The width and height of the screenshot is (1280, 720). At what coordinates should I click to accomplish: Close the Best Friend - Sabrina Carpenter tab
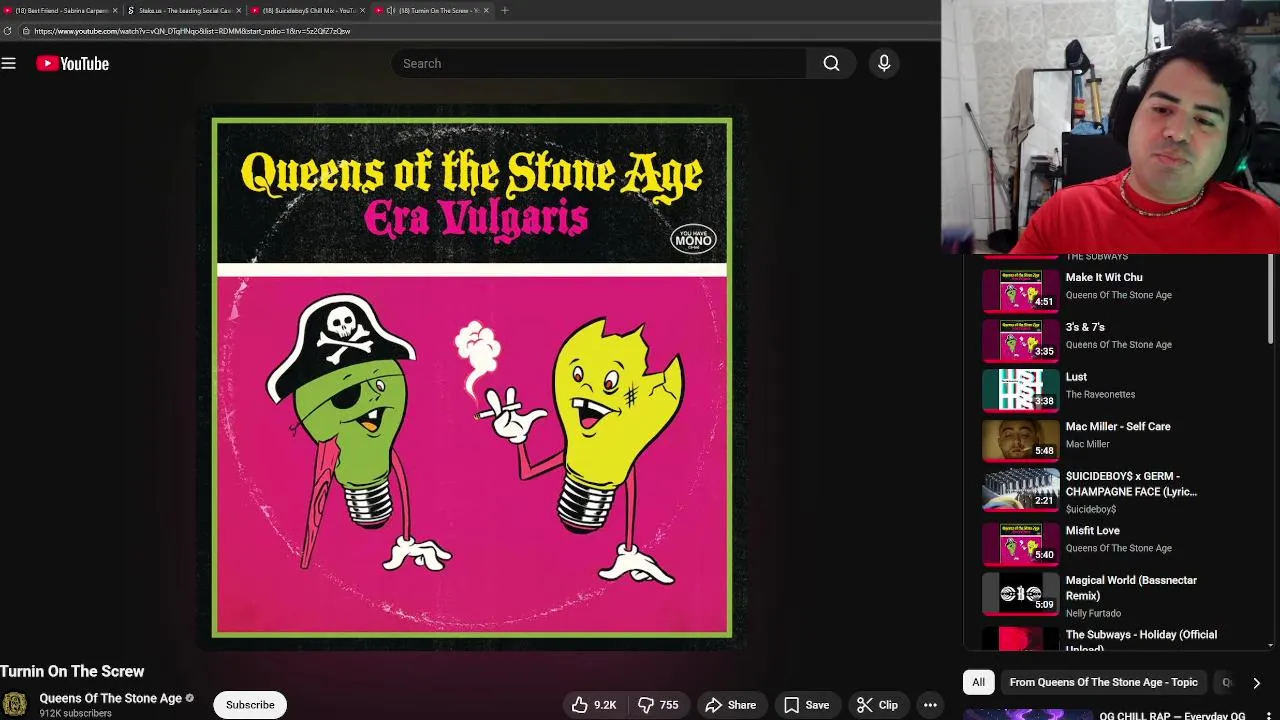click(x=115, y=10)
